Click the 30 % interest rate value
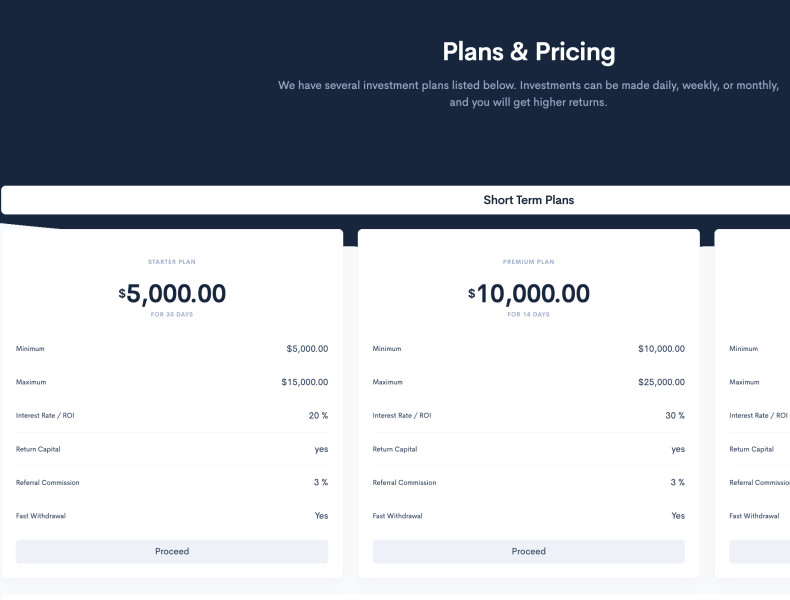The width and height of the screenshot is (790, 600). pyautogui.click(x=675, y=415)
